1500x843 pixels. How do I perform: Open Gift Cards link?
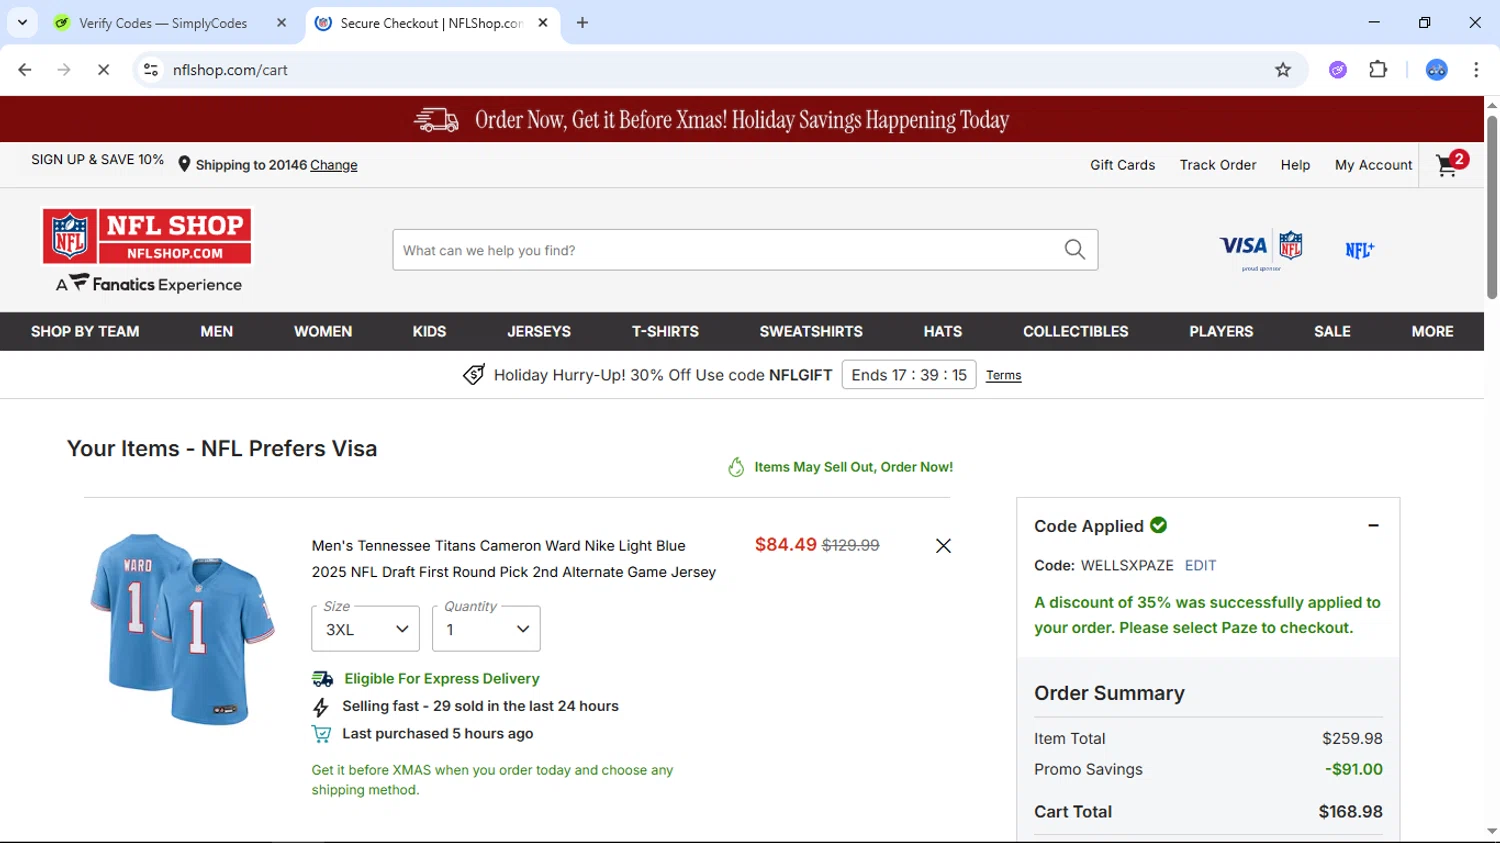(1122, 165)
